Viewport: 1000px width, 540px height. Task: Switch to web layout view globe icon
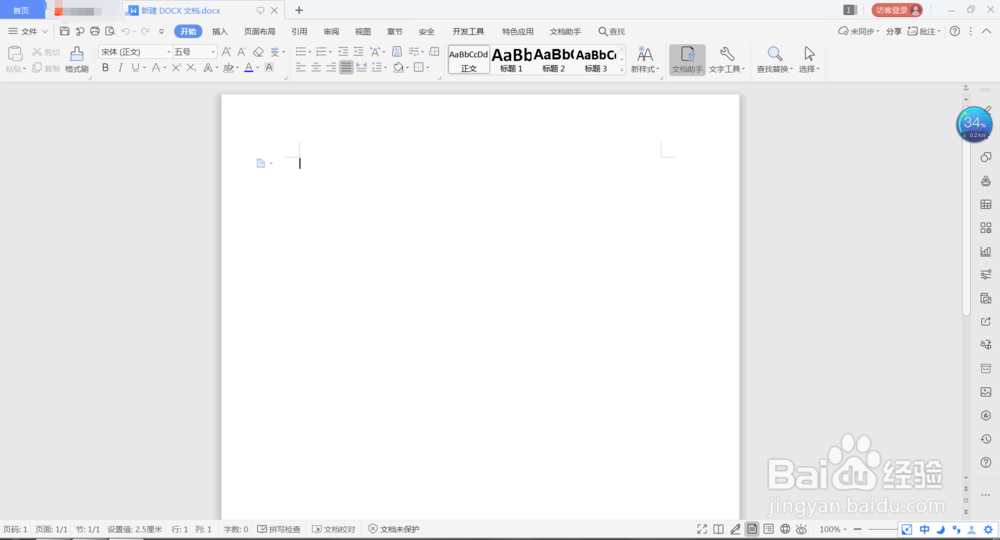pyautogui.click(x=785, y=529)
